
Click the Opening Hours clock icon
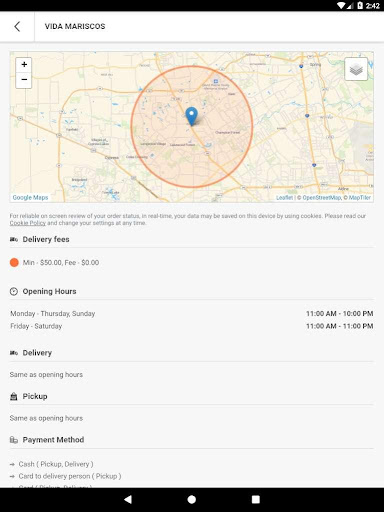14,292
